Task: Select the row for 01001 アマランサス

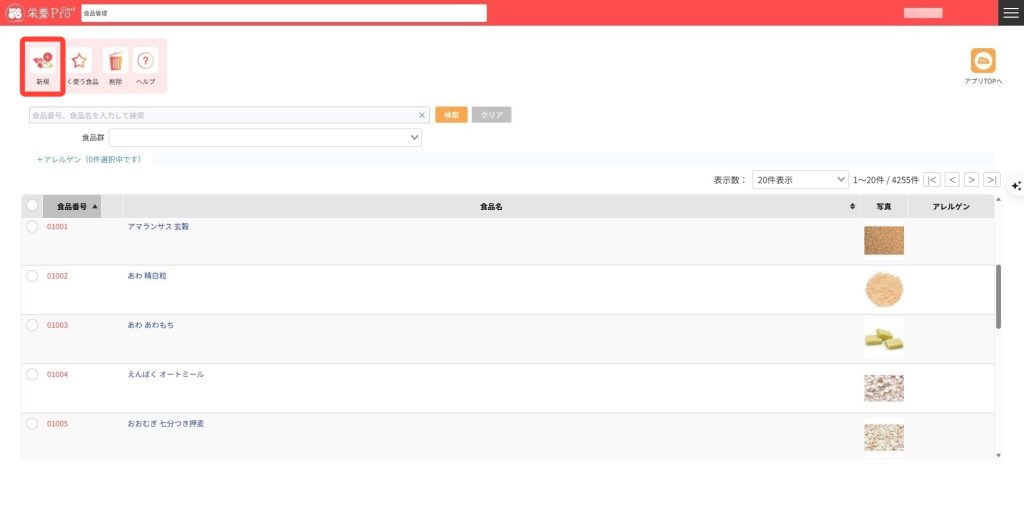Action: tap(32, 227)
